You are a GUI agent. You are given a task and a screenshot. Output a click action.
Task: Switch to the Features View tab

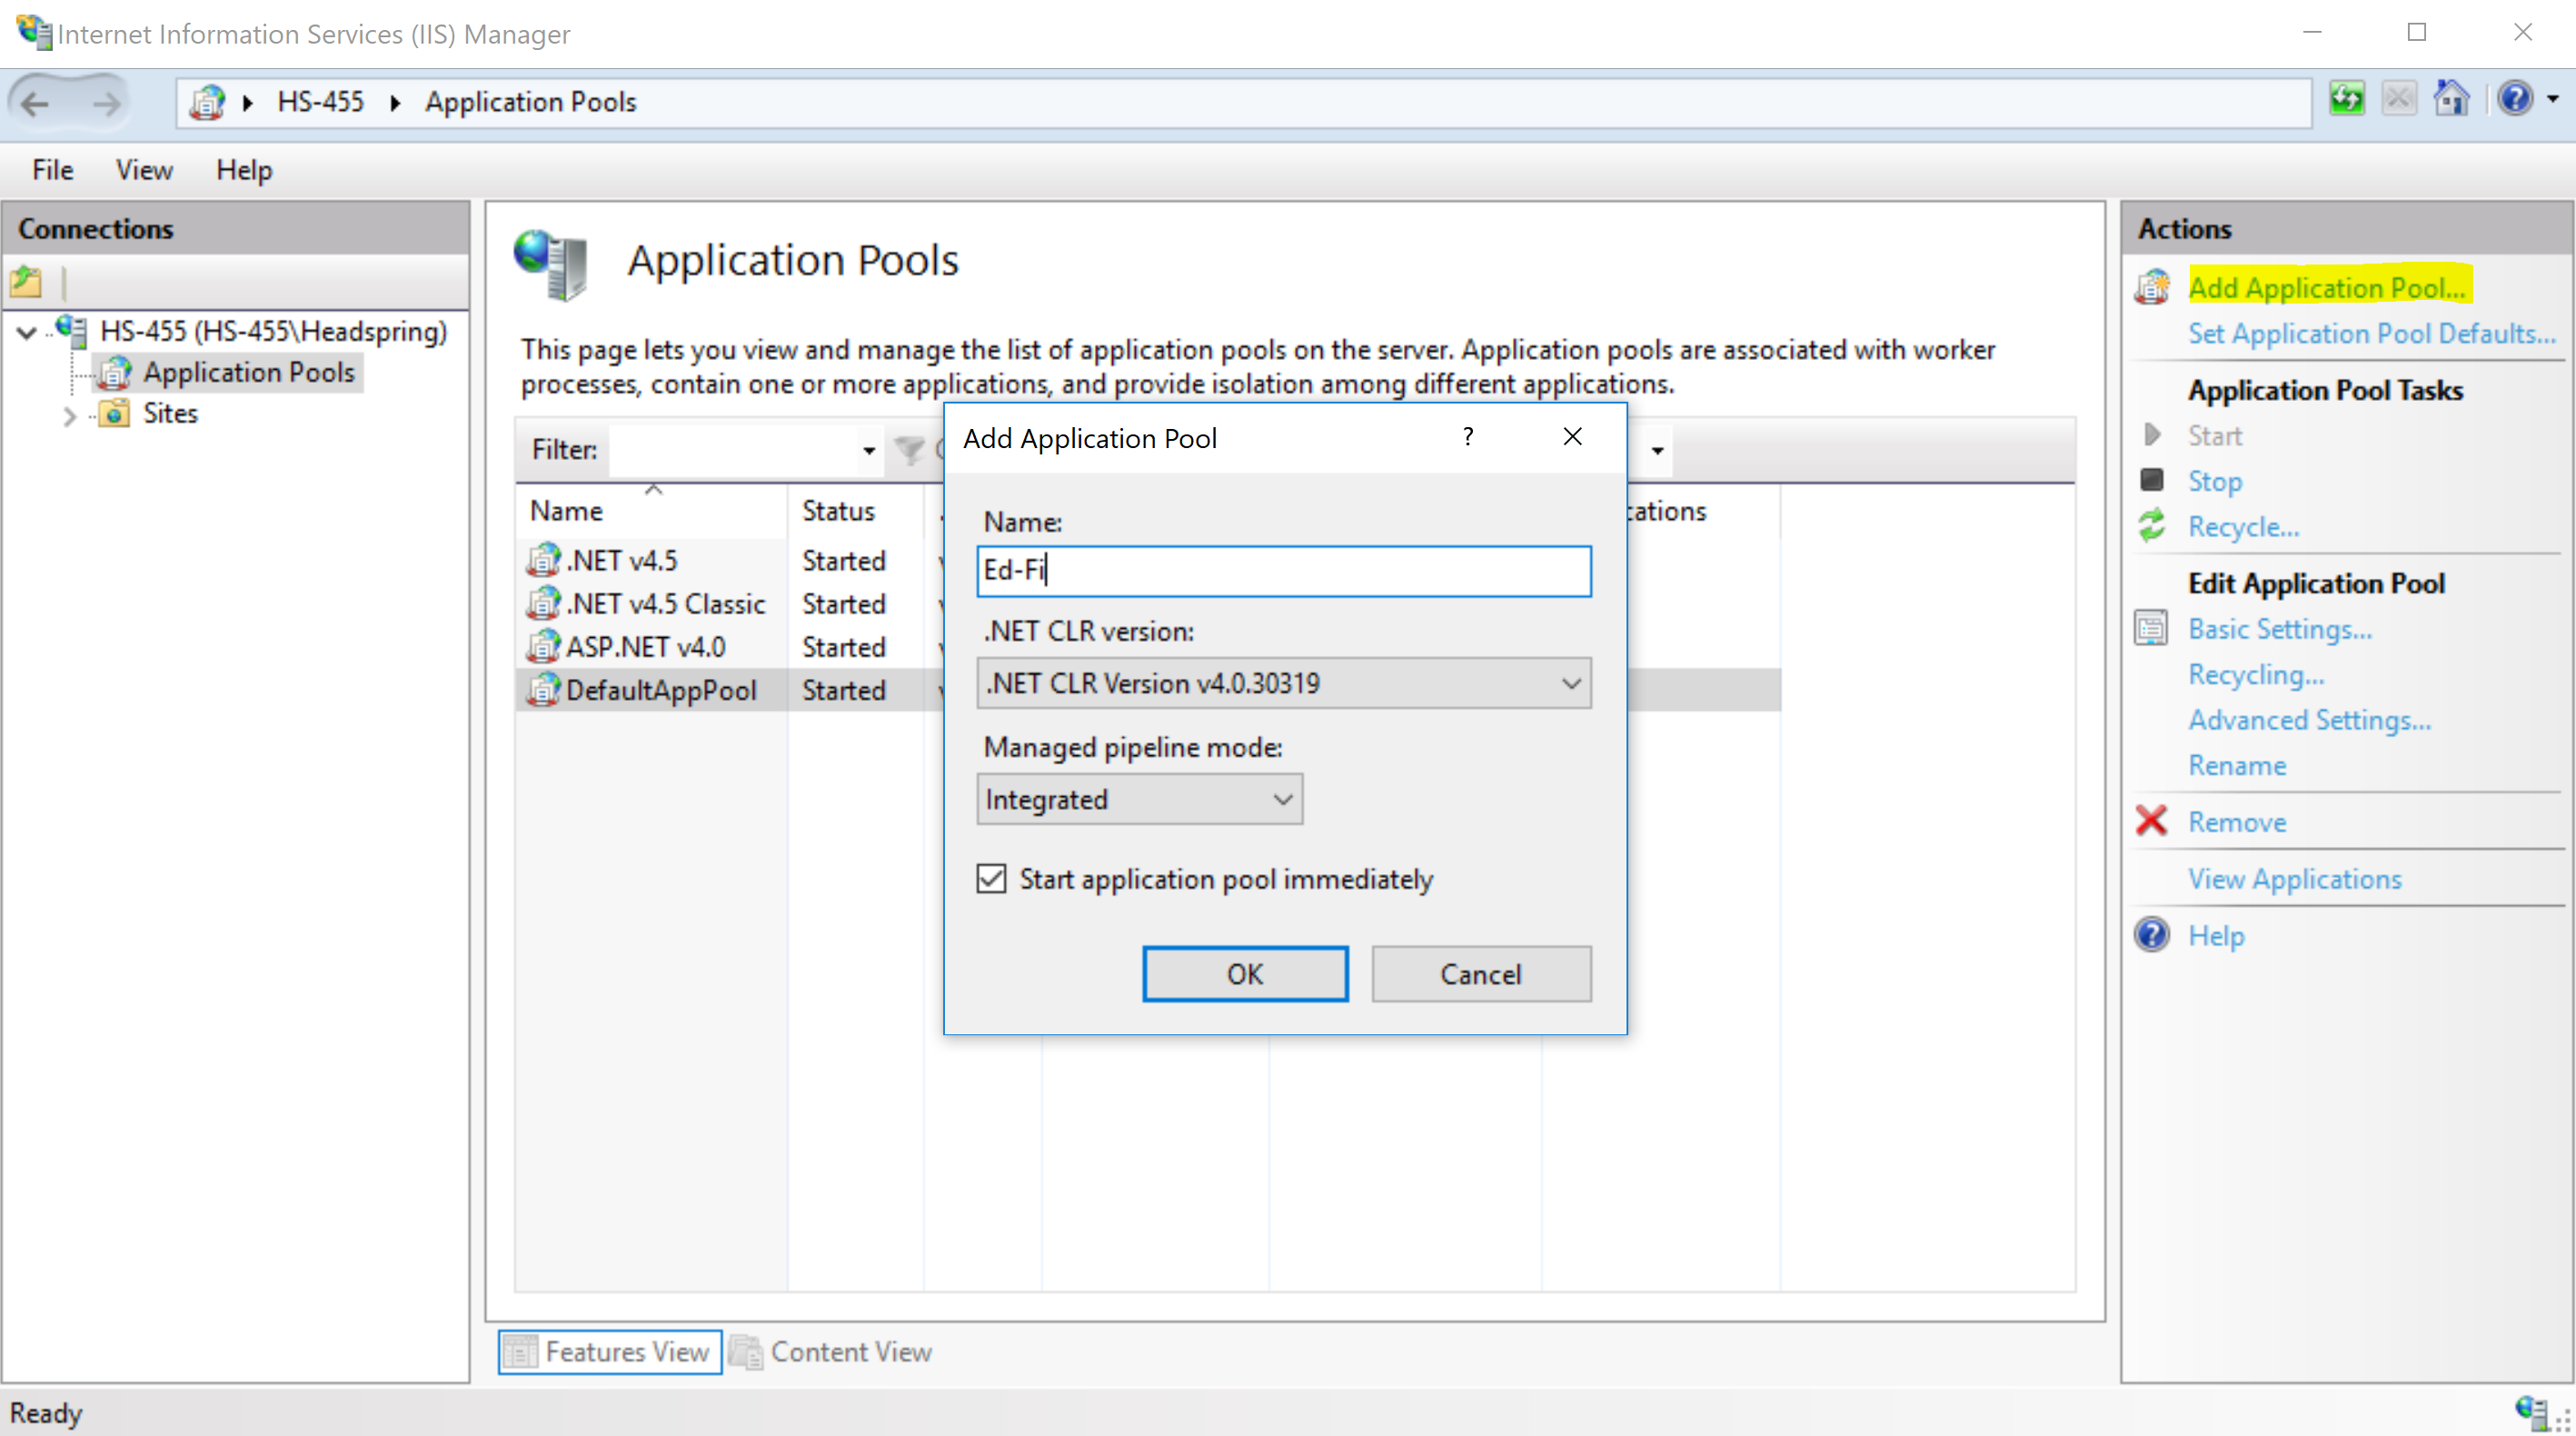coord(610,1352)
